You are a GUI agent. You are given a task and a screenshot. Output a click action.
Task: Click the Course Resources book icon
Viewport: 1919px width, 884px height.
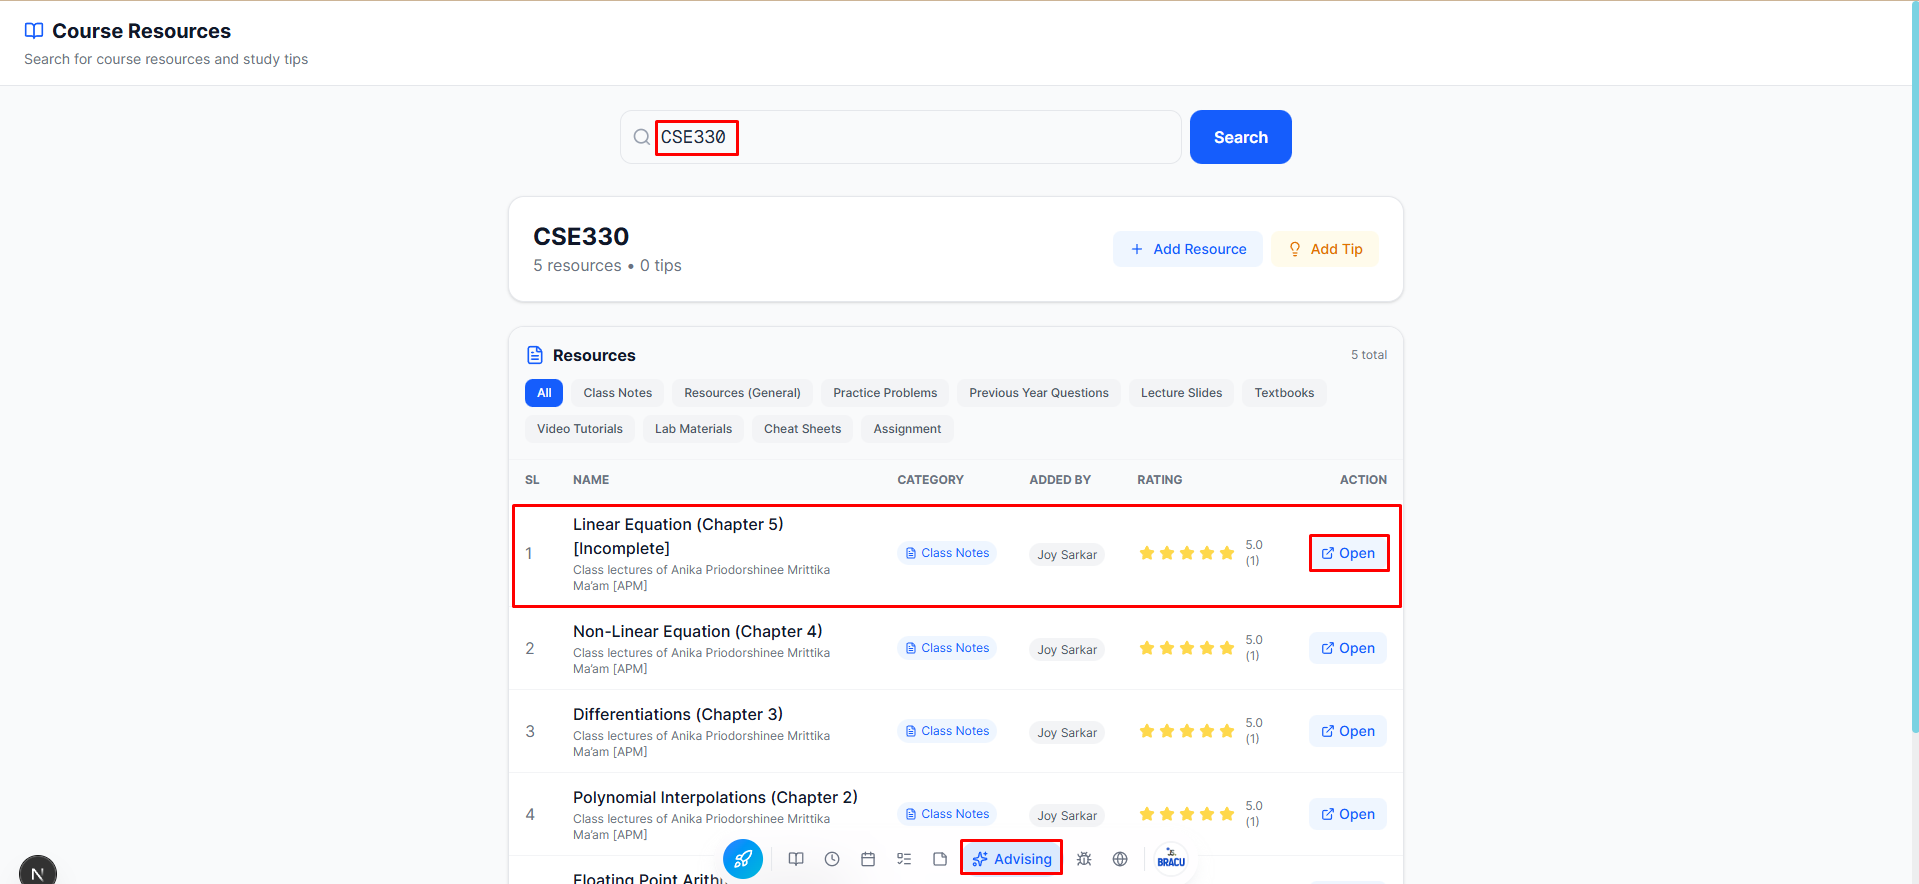[34, 31]
